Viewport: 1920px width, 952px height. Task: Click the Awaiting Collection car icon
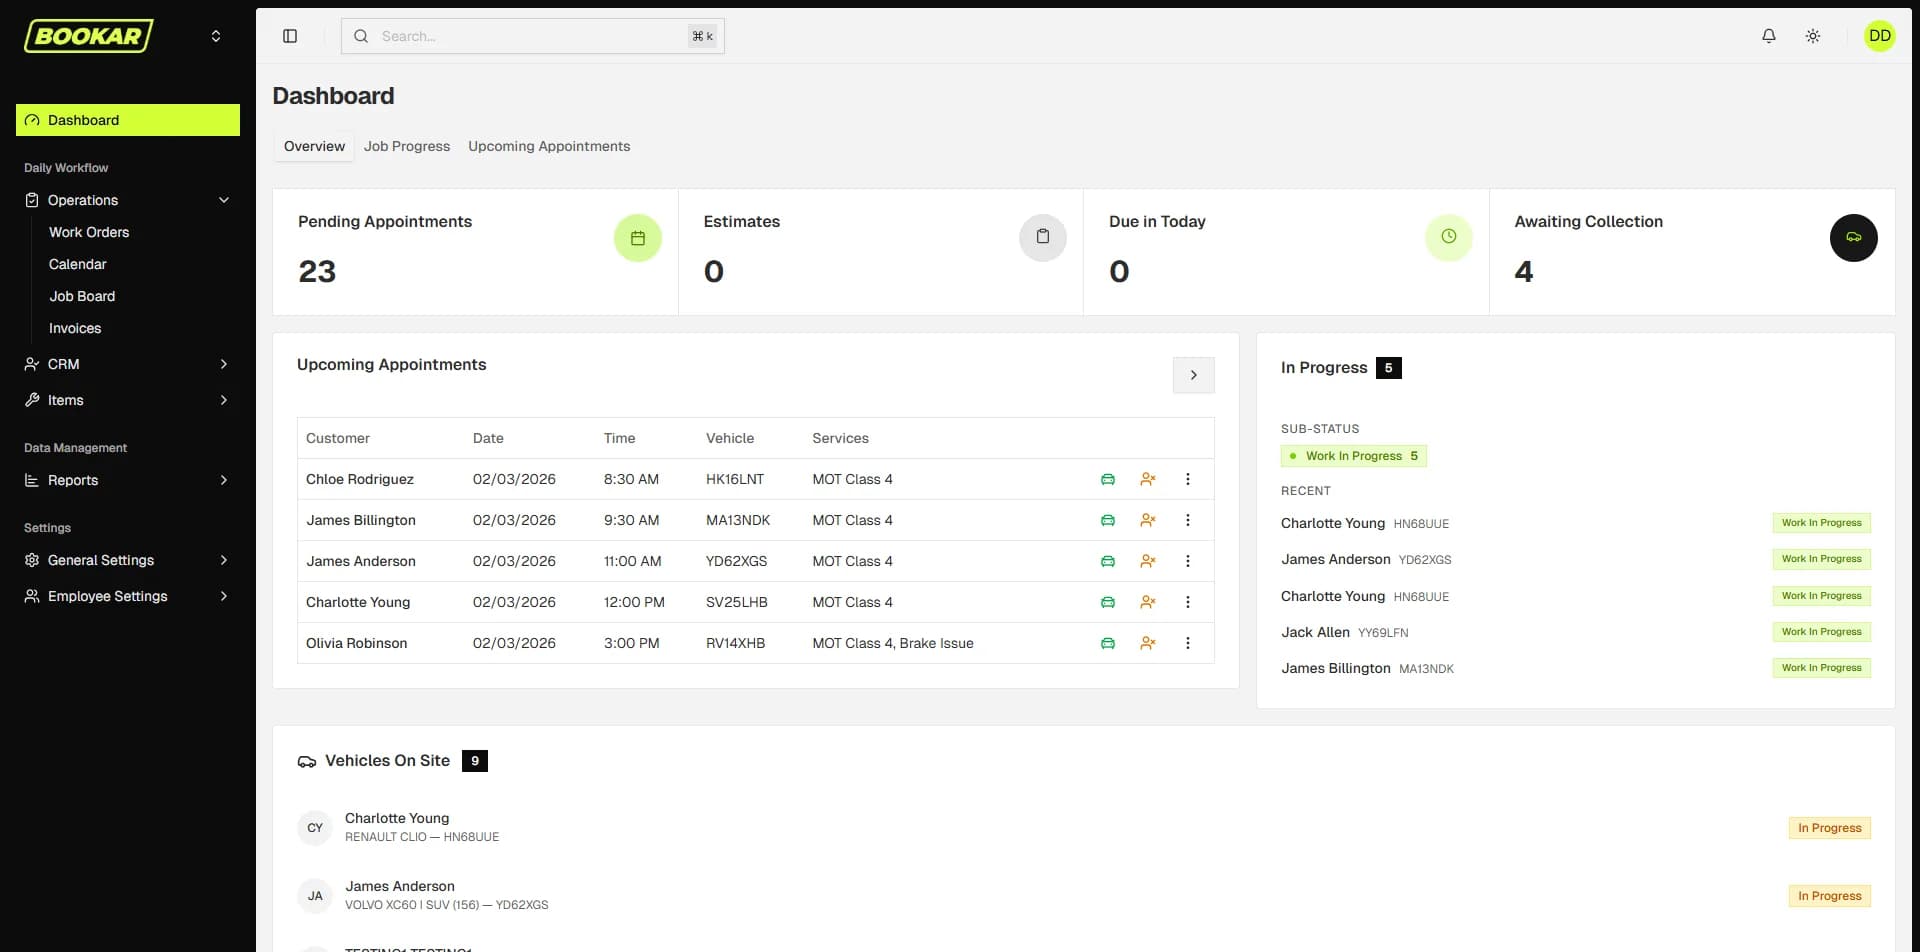[1853, 238]
